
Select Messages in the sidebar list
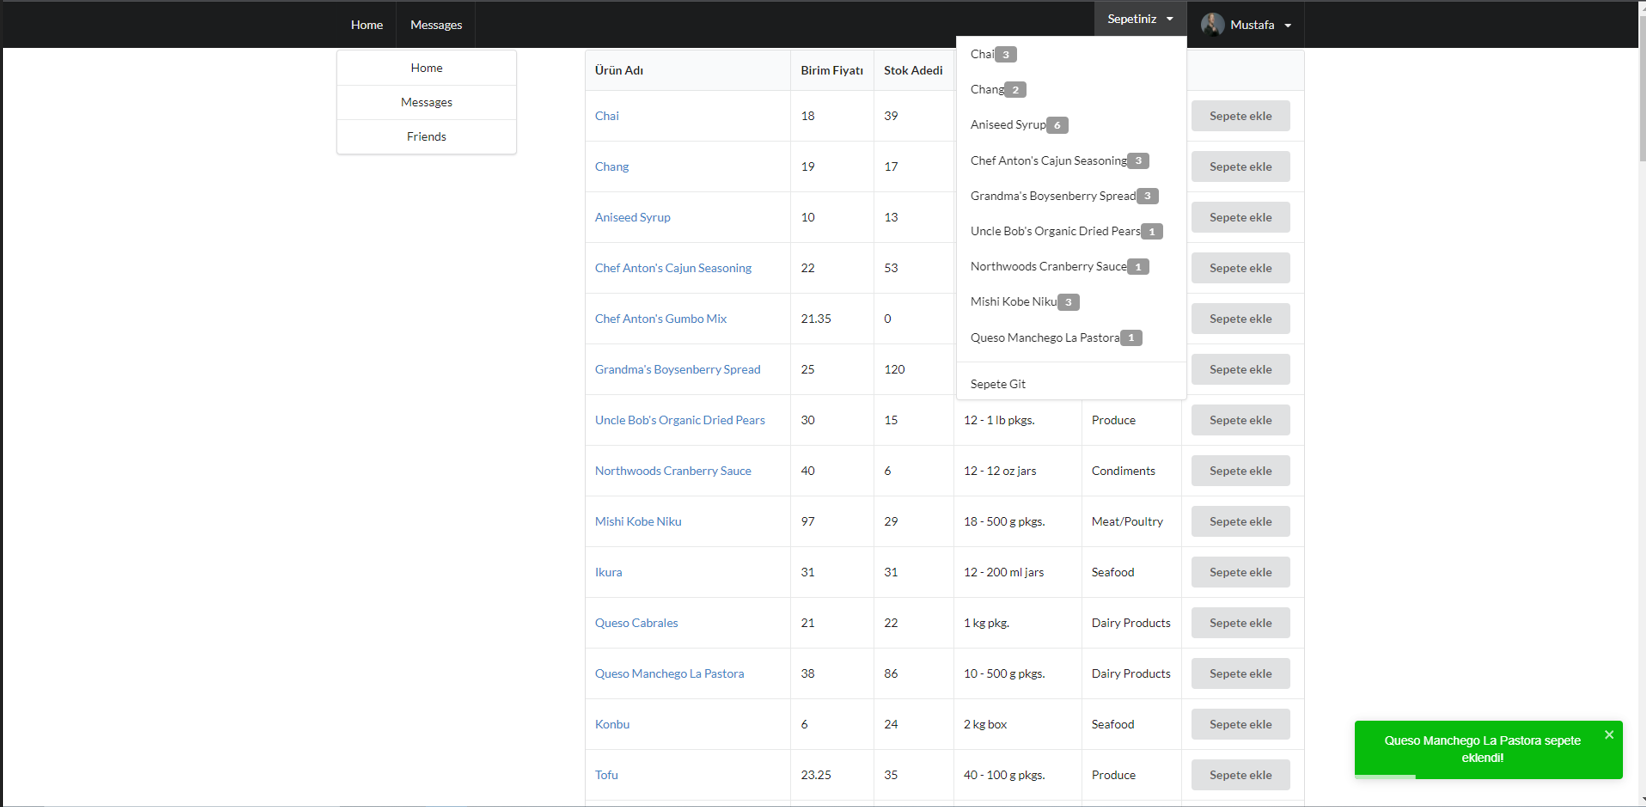point(427,102)
